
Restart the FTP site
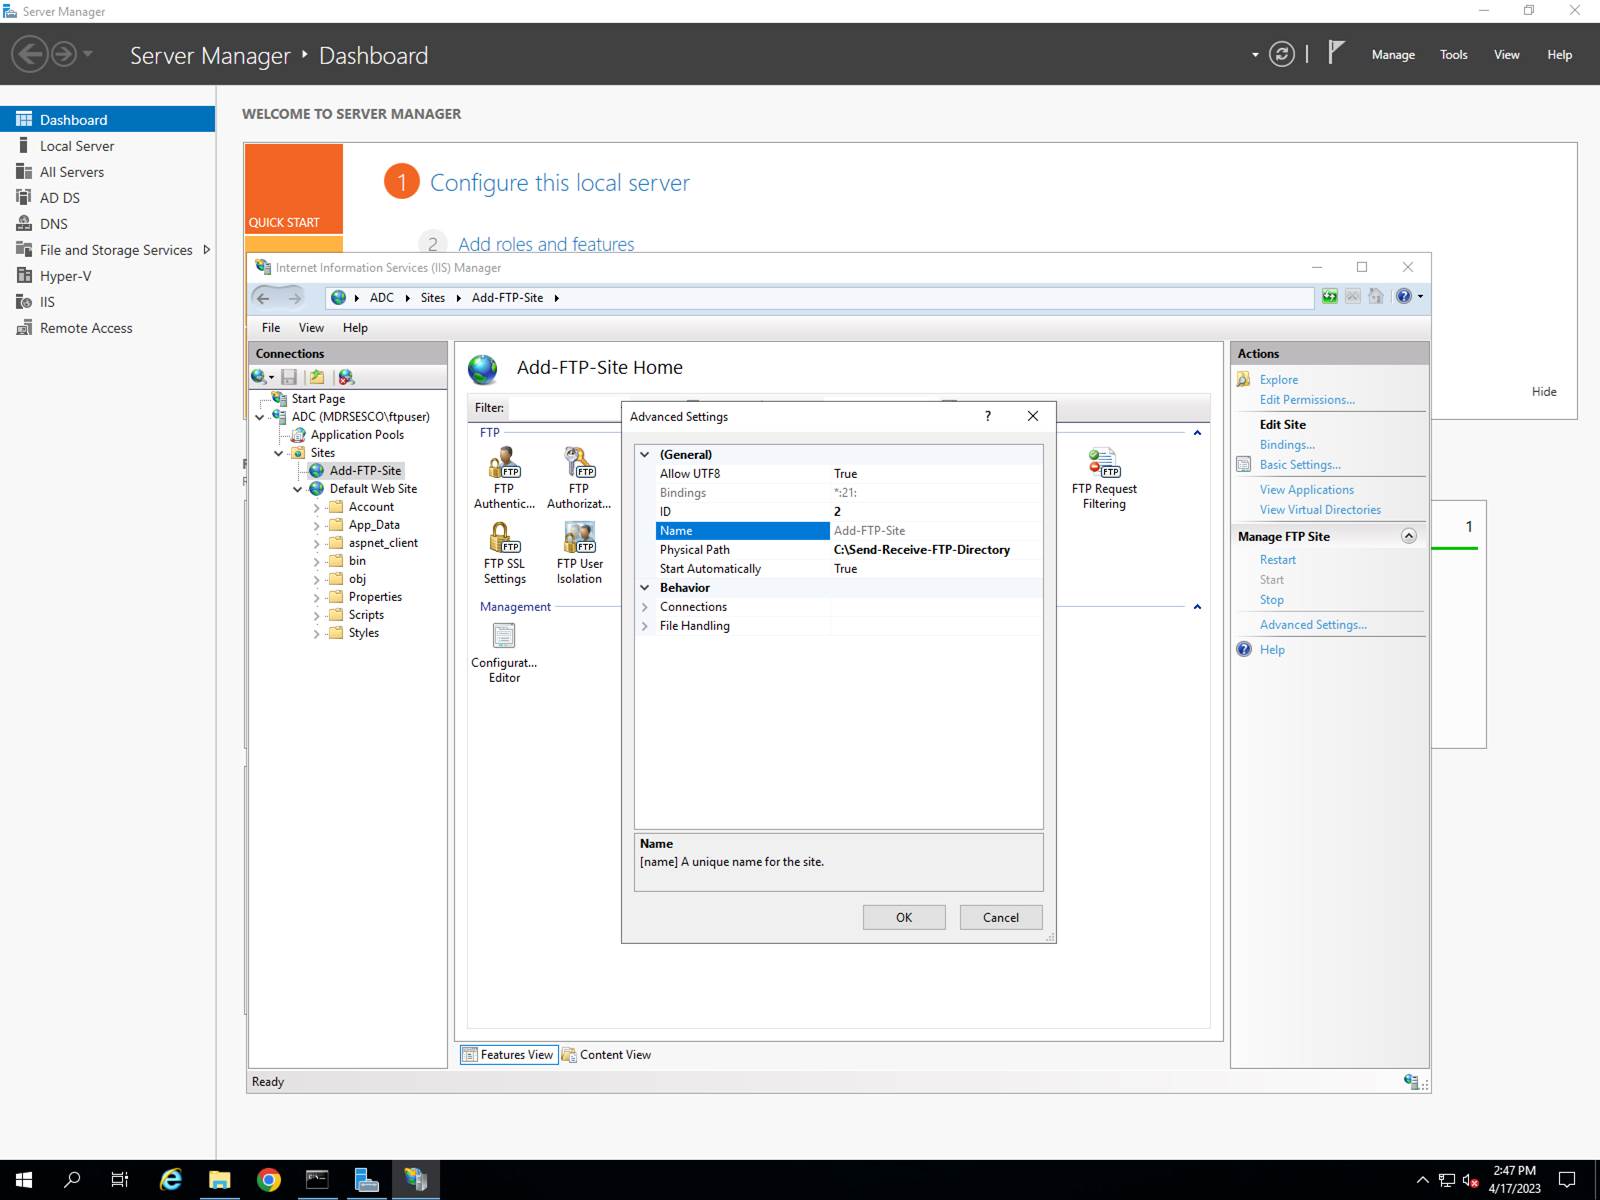click(x=1277, y=559)
